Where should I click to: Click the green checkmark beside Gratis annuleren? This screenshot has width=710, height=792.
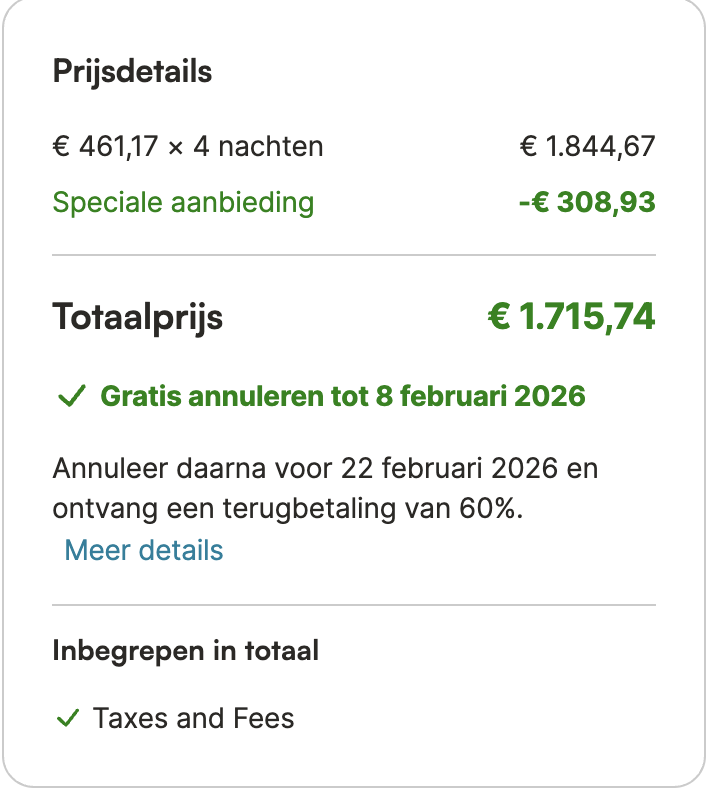(x=72, y=397)
